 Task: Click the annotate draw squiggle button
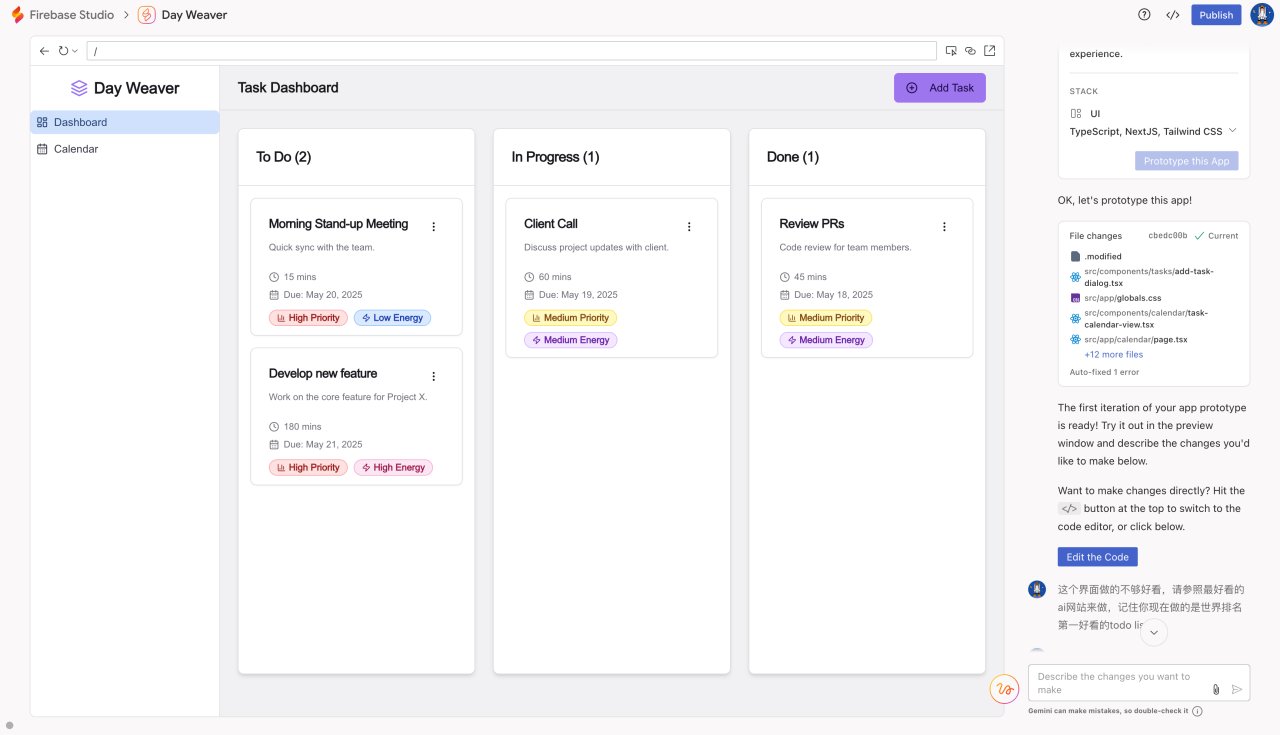coord(1004,688)
